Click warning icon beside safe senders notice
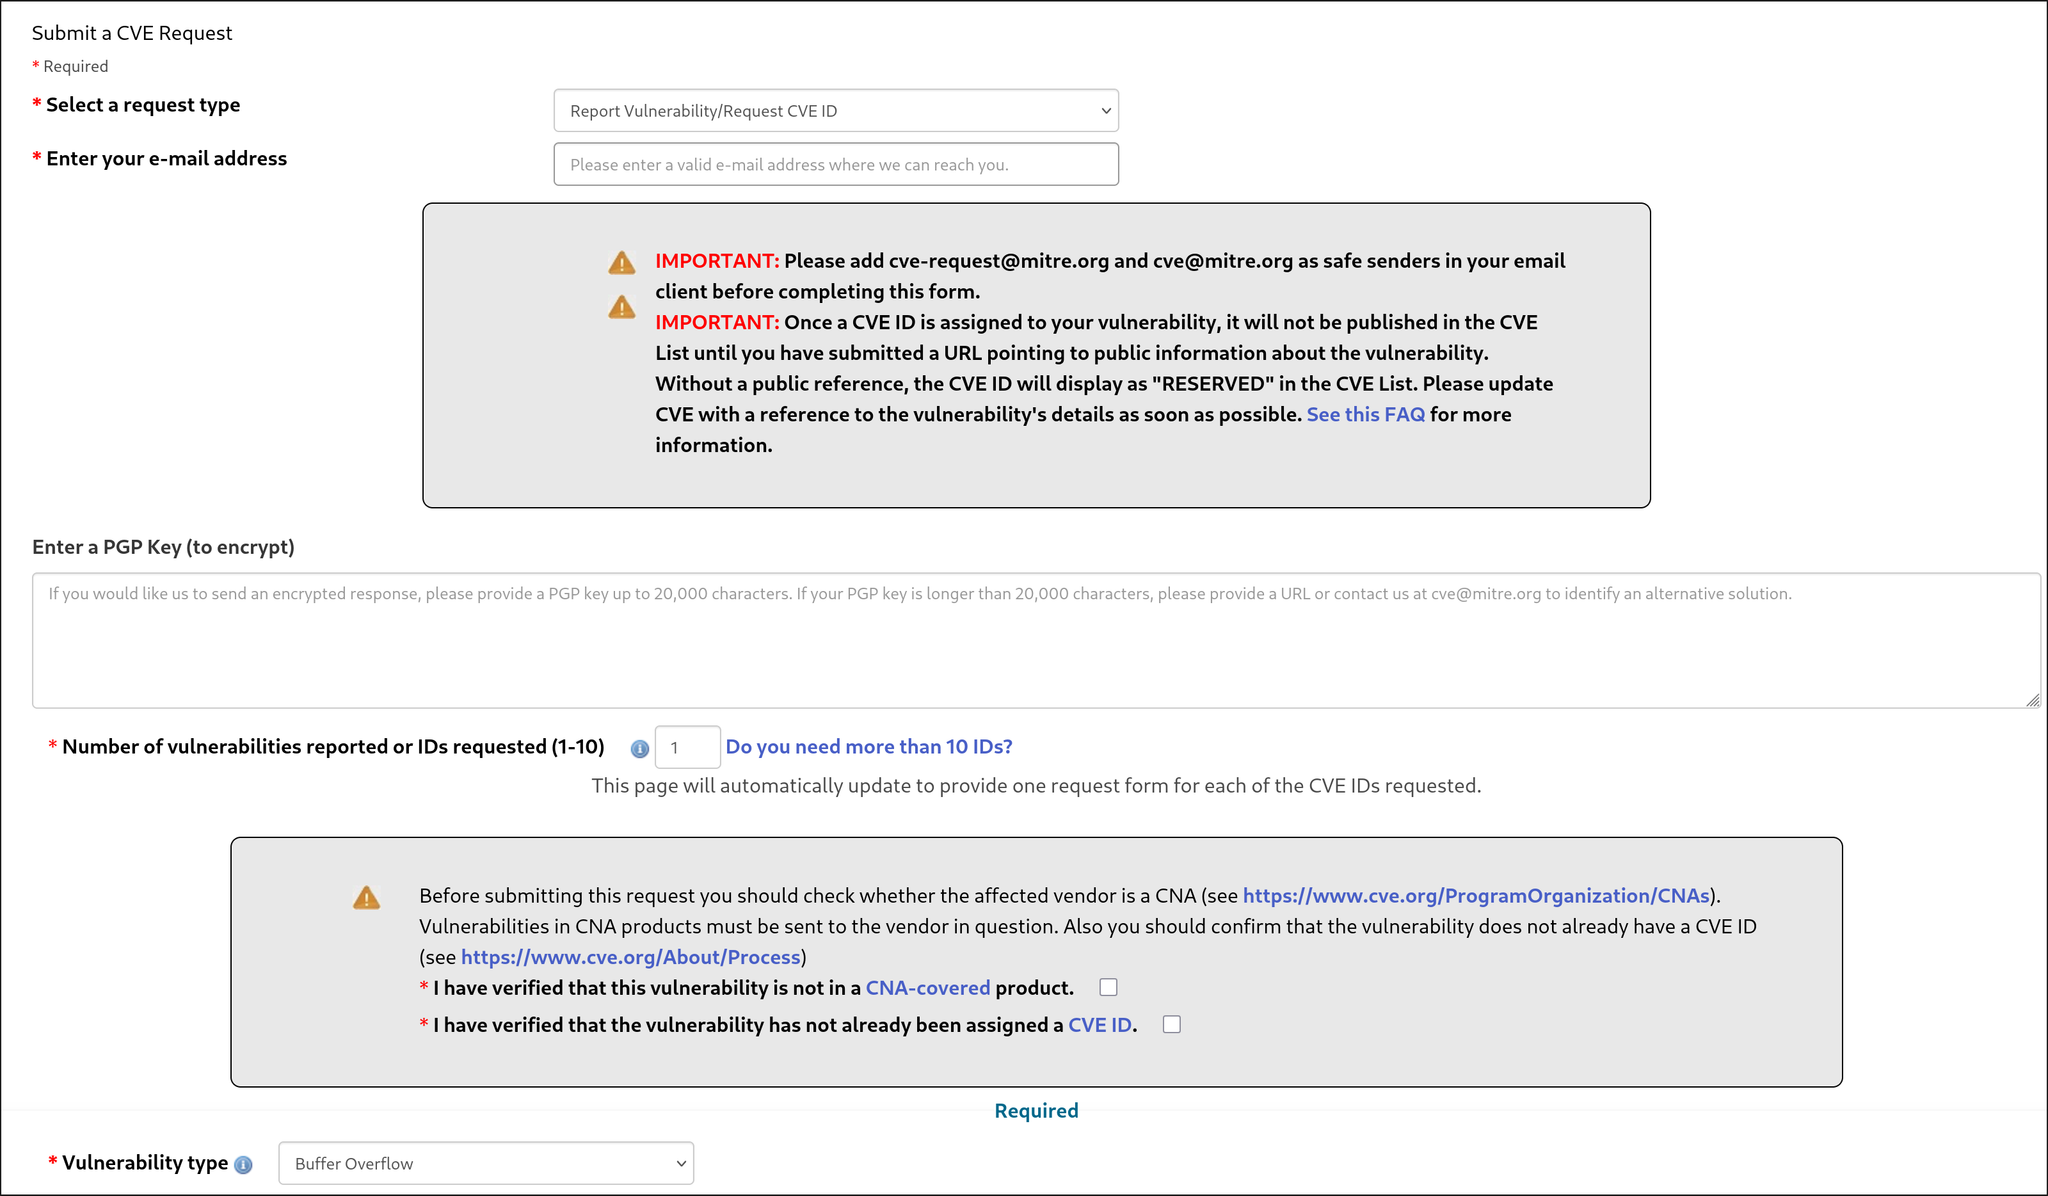 (622, 263)
